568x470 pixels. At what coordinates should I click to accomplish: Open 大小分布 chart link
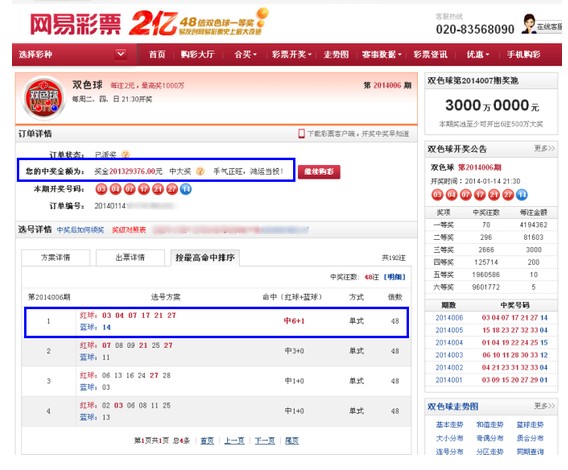pyautogui.click(x=450, y=438)
